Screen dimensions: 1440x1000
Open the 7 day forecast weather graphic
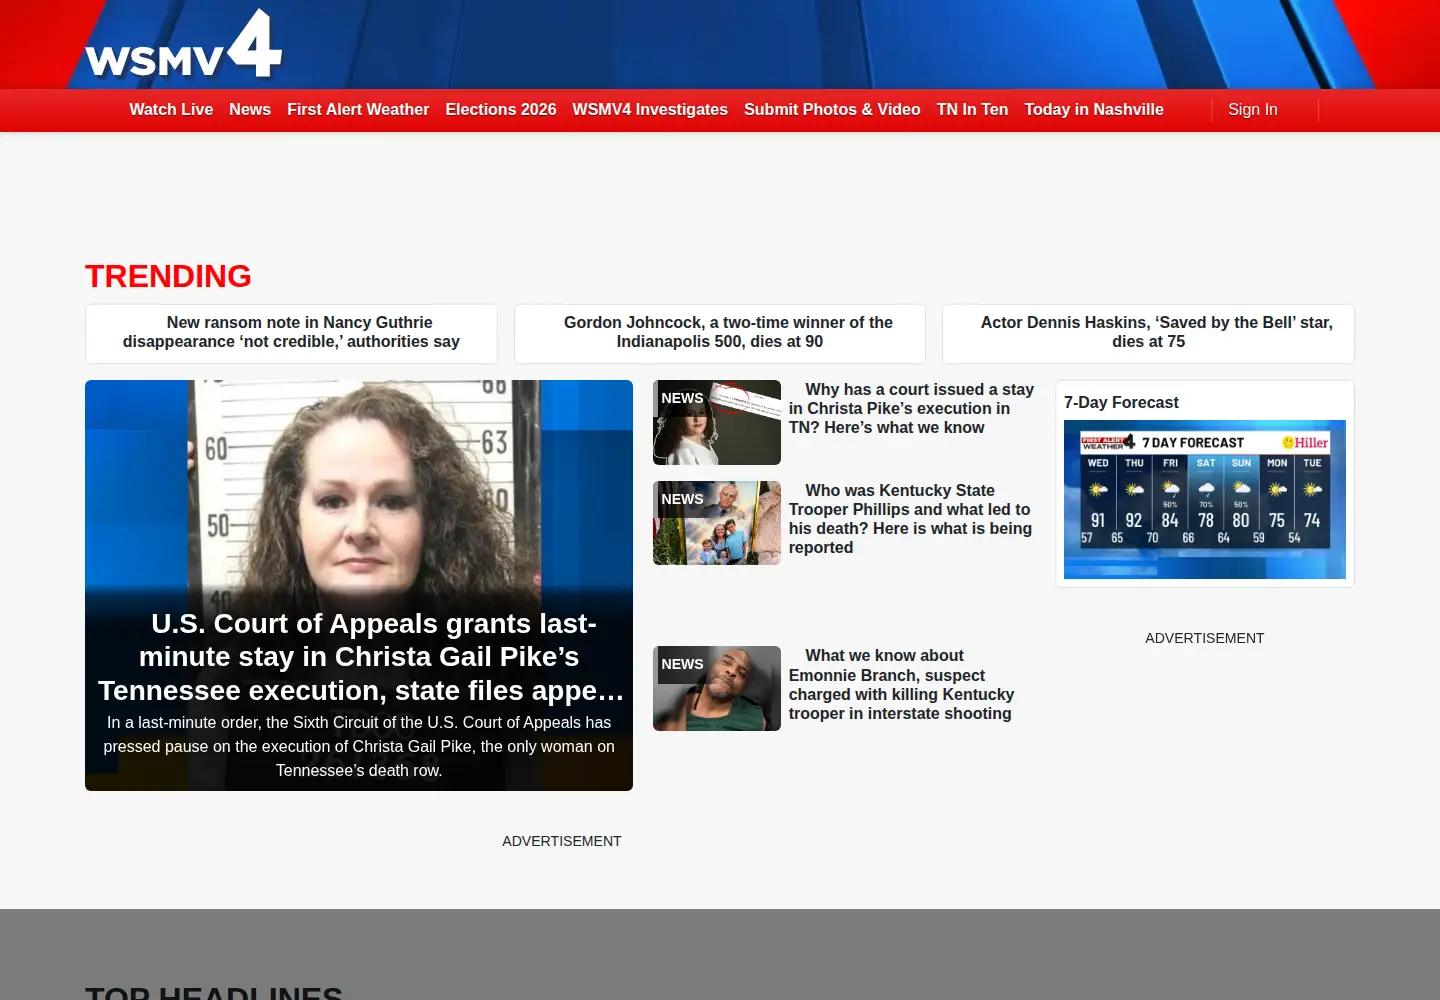click(1205, 499)
